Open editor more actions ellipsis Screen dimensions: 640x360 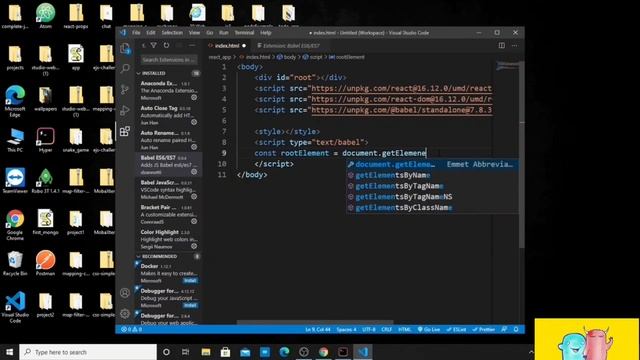515,45
